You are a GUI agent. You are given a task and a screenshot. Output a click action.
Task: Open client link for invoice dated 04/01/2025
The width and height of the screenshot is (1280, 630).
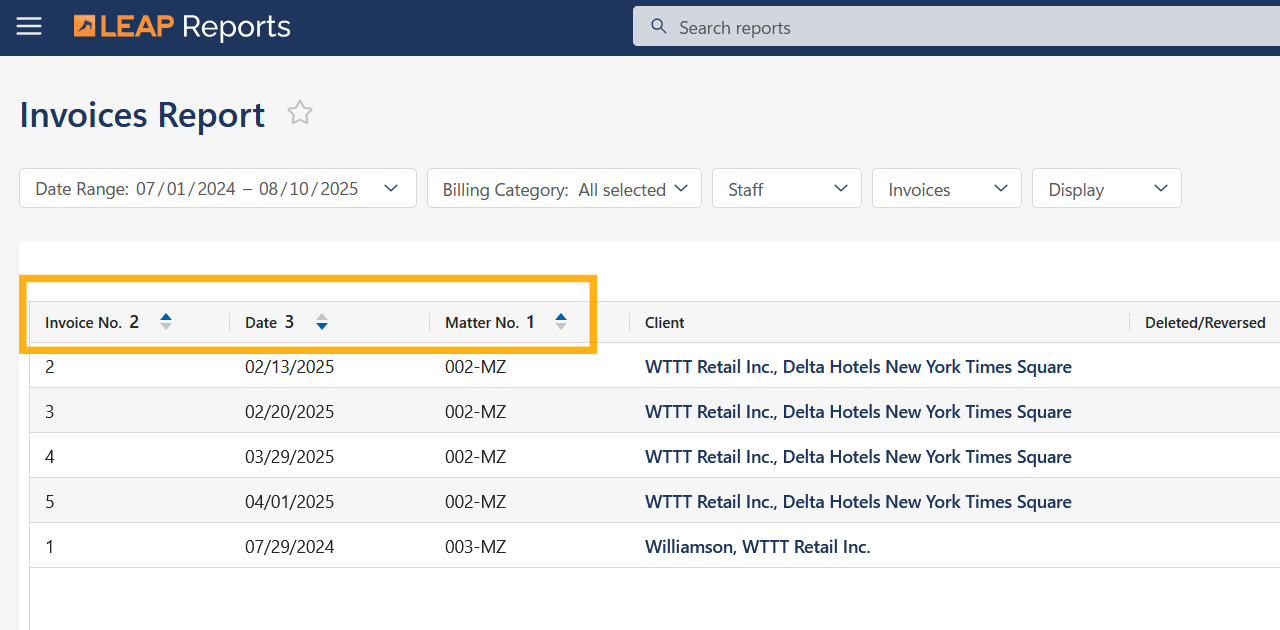pos(857,502)
